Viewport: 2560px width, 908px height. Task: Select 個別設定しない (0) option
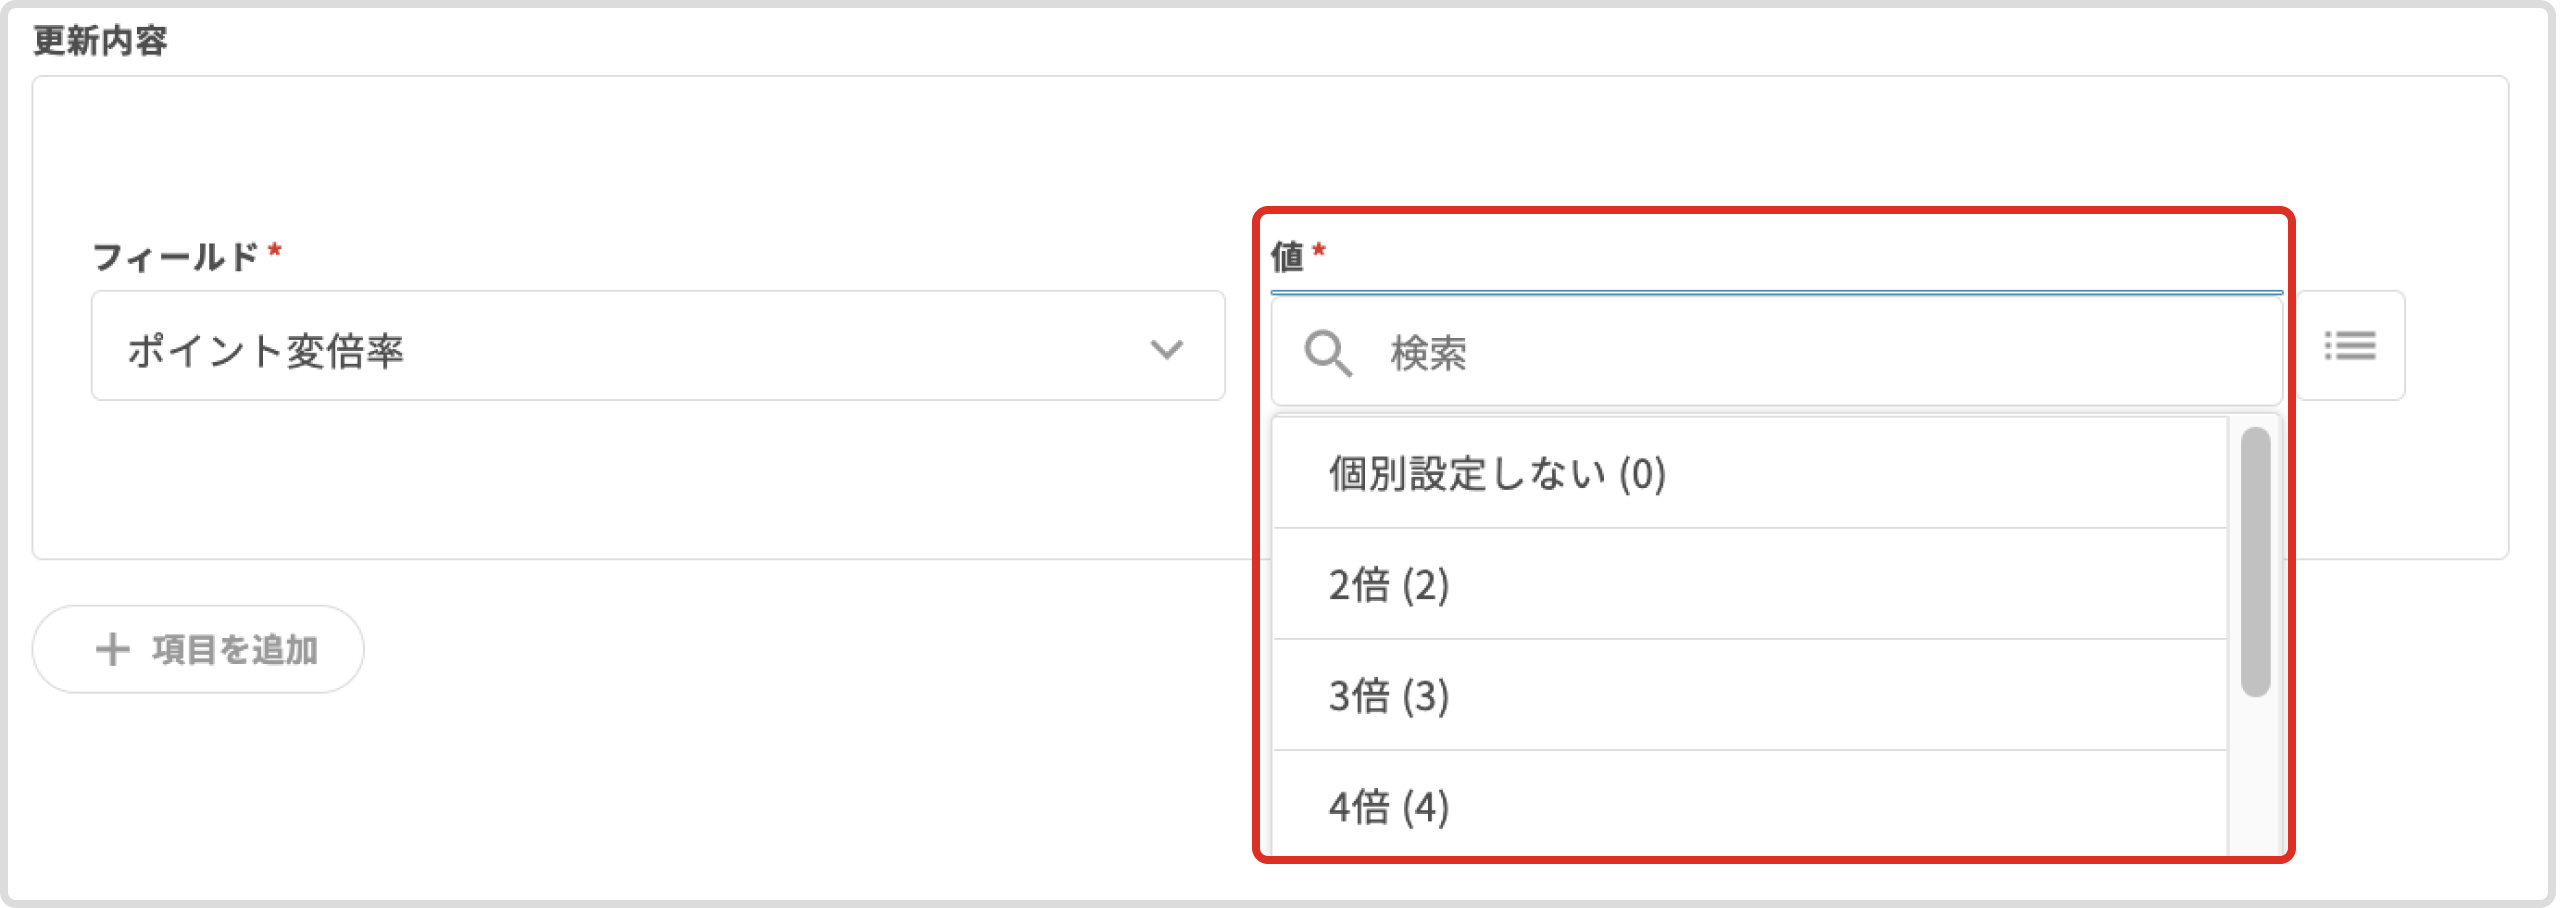[1496, 473]
